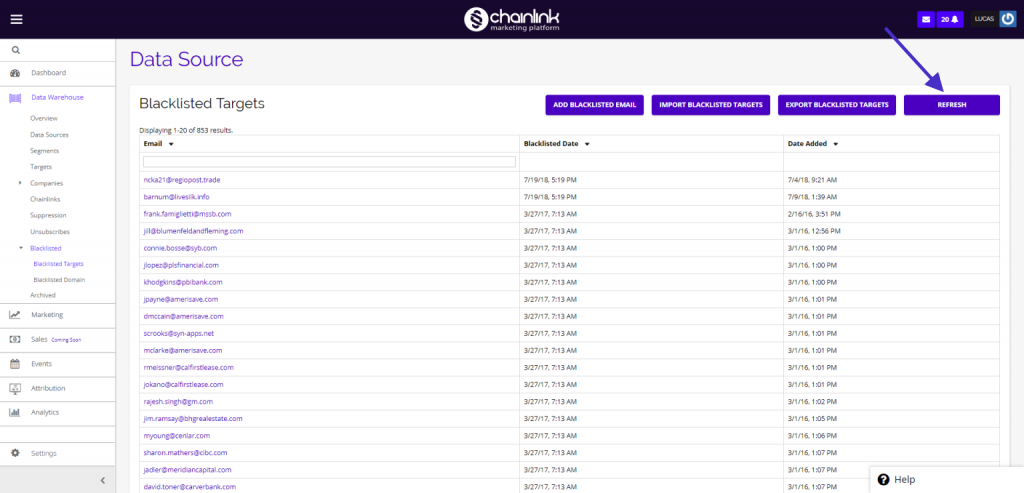Select the date 7/9/18, 1:39 AM

[x=812, y=197]
